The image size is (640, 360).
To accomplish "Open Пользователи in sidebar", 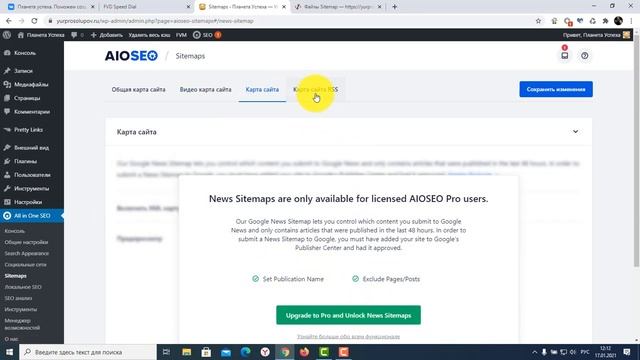I will click(x=32, y=175).
